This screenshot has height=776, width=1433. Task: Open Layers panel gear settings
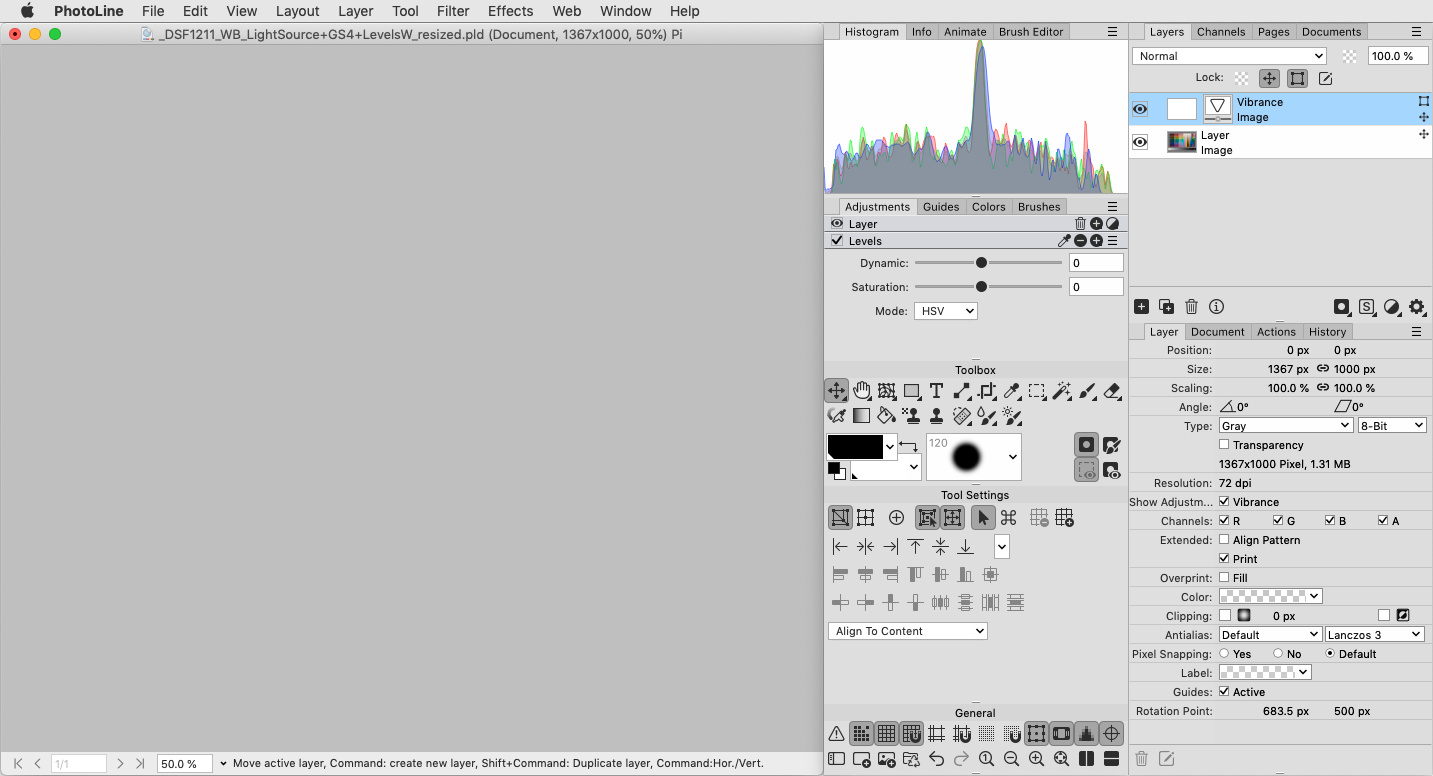point(1417,307)
